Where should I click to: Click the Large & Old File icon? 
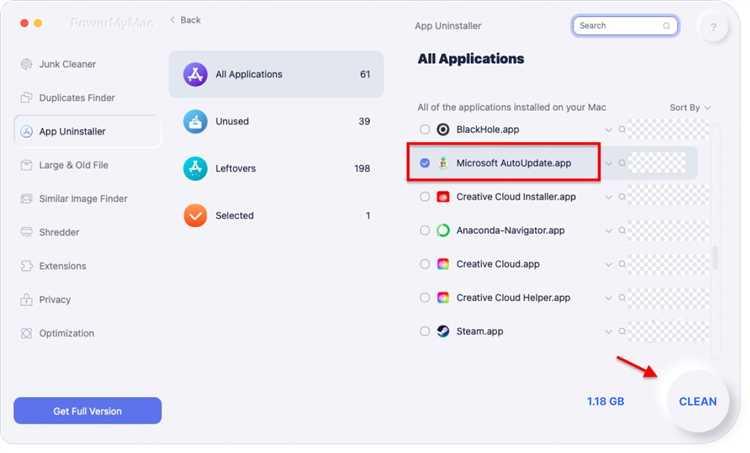[x=27, y=165]
